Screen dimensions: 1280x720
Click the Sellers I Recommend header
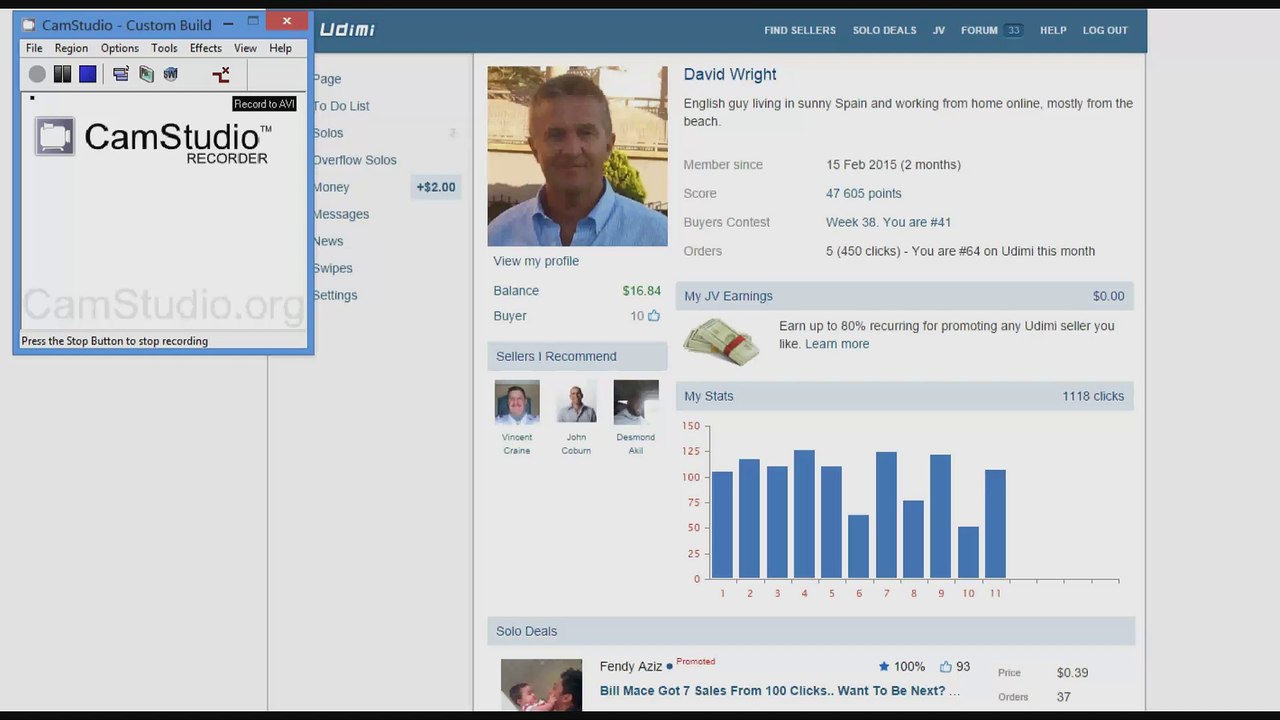pos(577,356)
